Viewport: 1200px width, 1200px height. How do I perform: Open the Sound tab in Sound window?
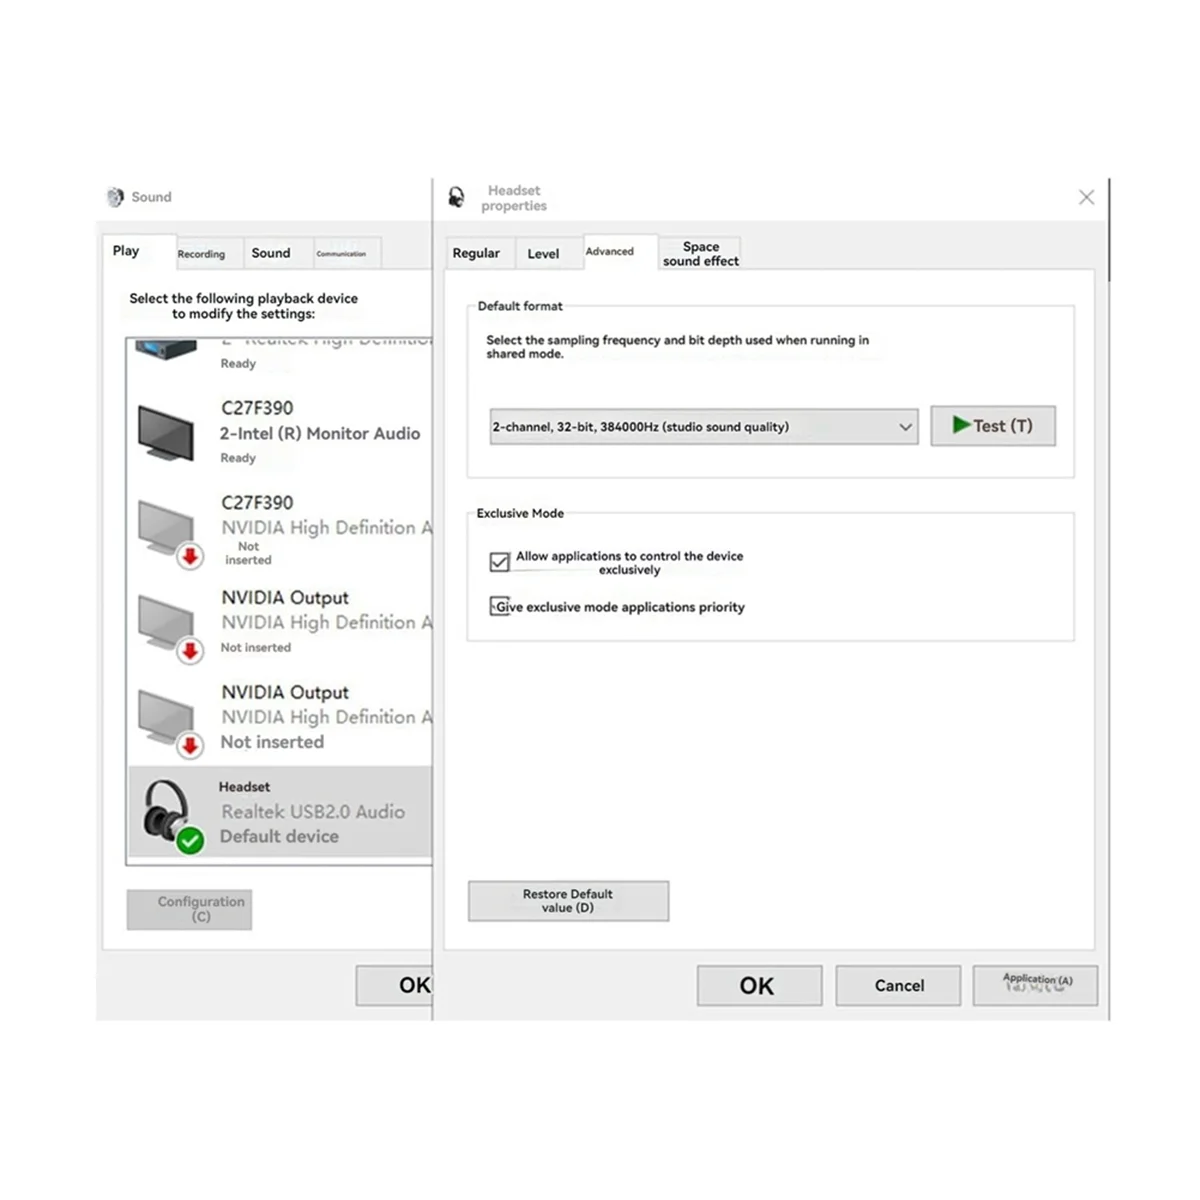tap(279, 253)
